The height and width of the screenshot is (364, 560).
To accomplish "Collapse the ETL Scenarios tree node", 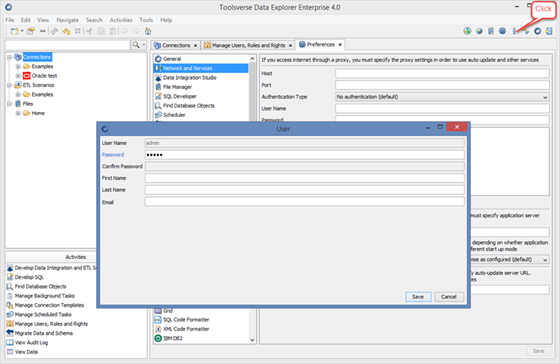I will point(10,85).
